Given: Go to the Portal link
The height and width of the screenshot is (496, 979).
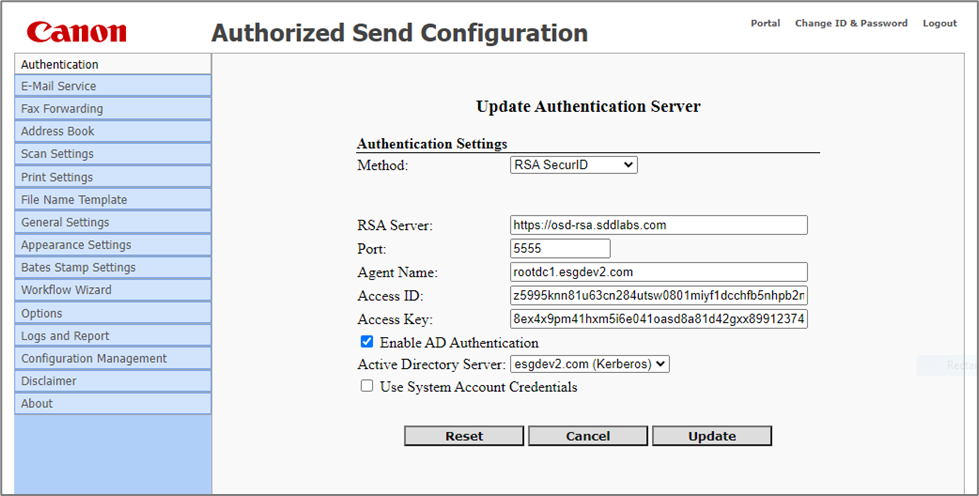Looking at the screenshot, I should click(x=765, y=23).
